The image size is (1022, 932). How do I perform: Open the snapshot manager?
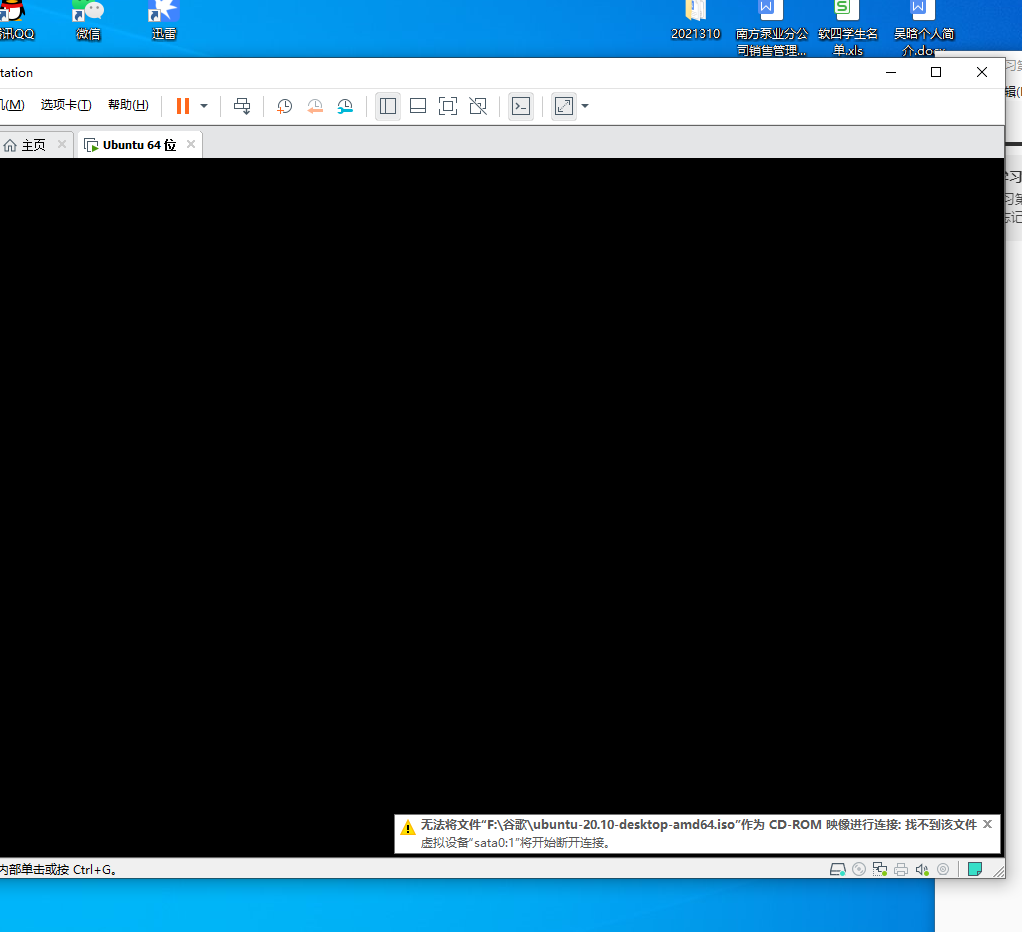[345, 106]
